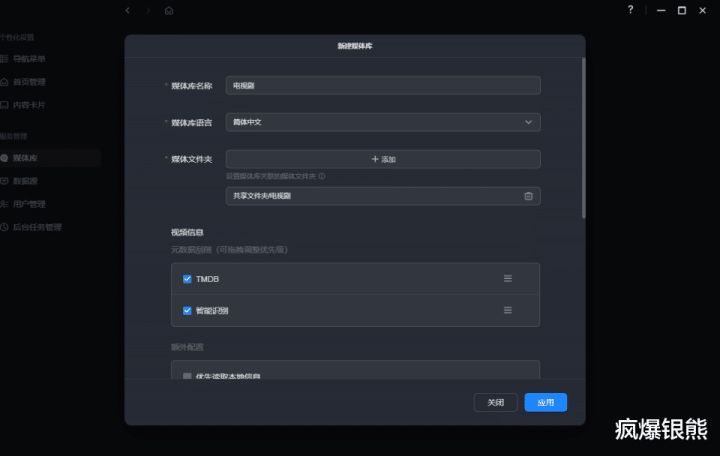
Task: Click the 后台任务管理 clock icon
Action: pos(4,227)
